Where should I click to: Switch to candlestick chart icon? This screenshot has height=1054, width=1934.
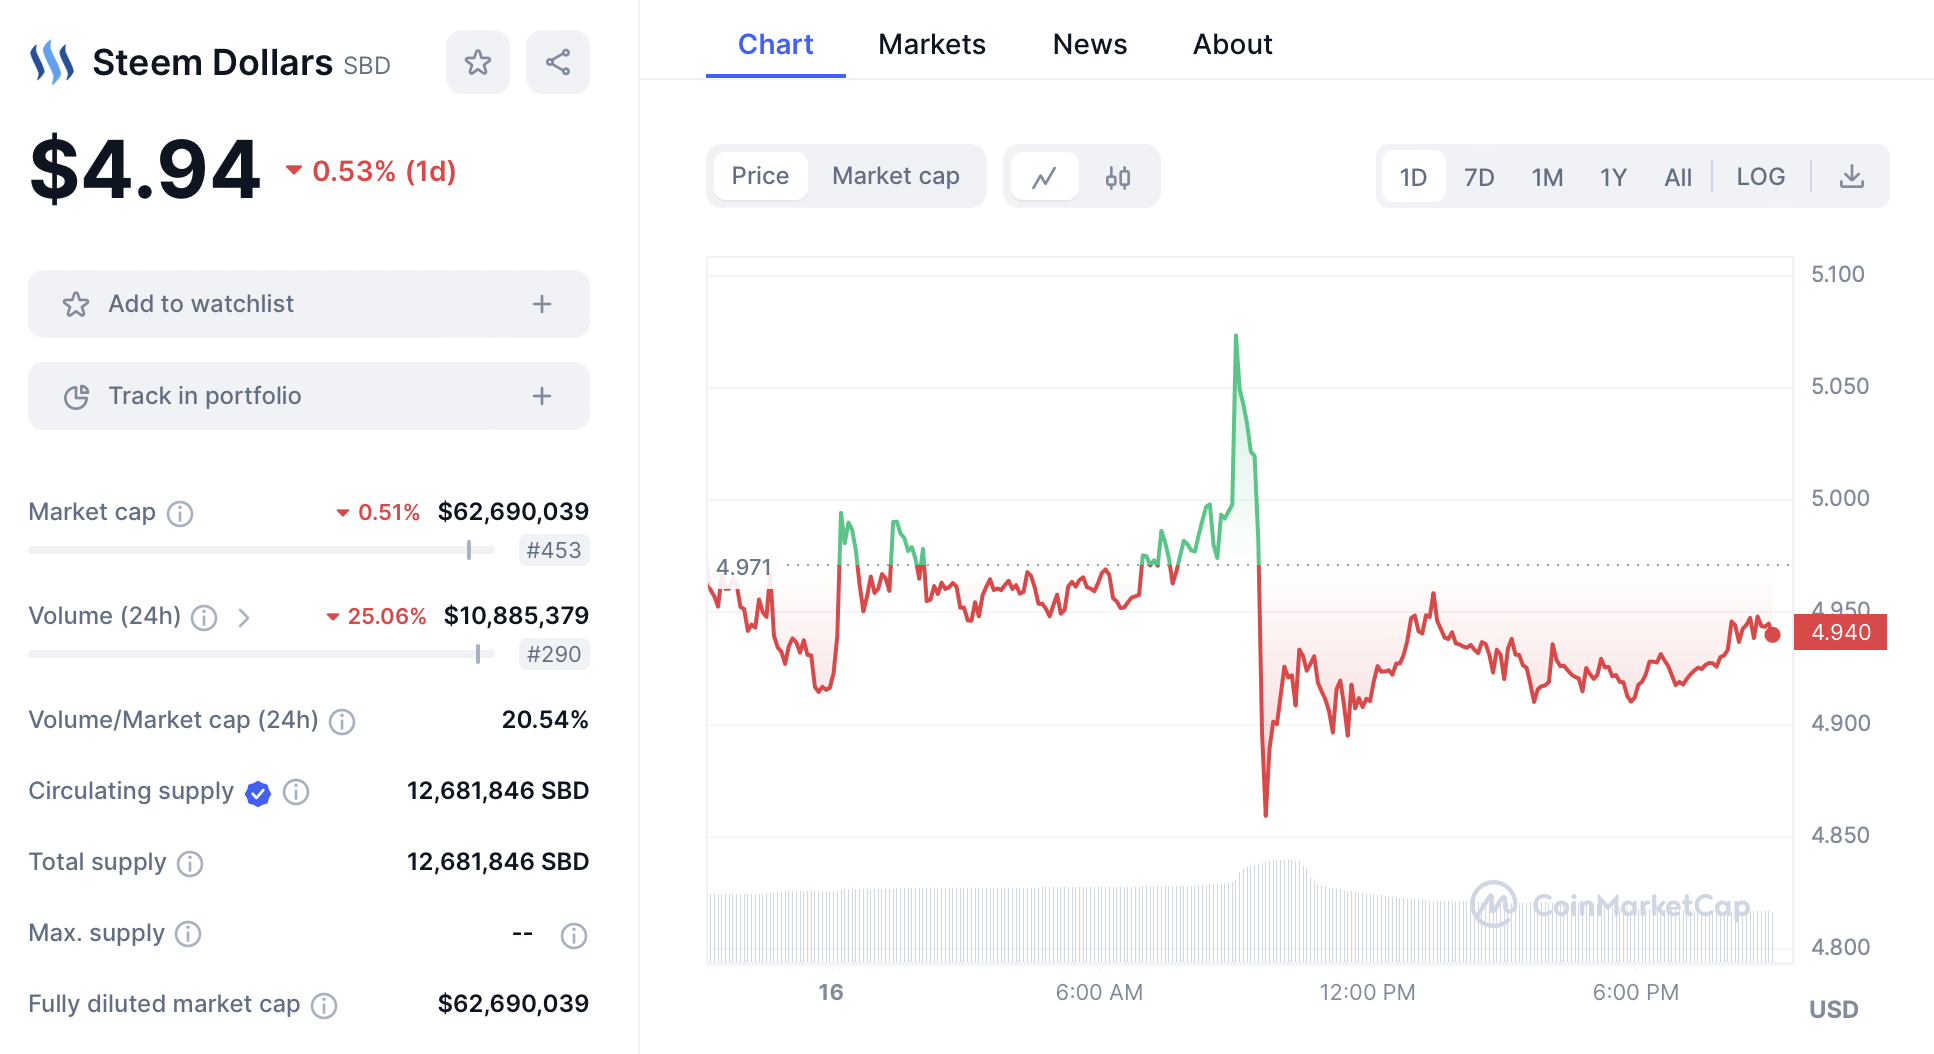[x=1118, y=178]
